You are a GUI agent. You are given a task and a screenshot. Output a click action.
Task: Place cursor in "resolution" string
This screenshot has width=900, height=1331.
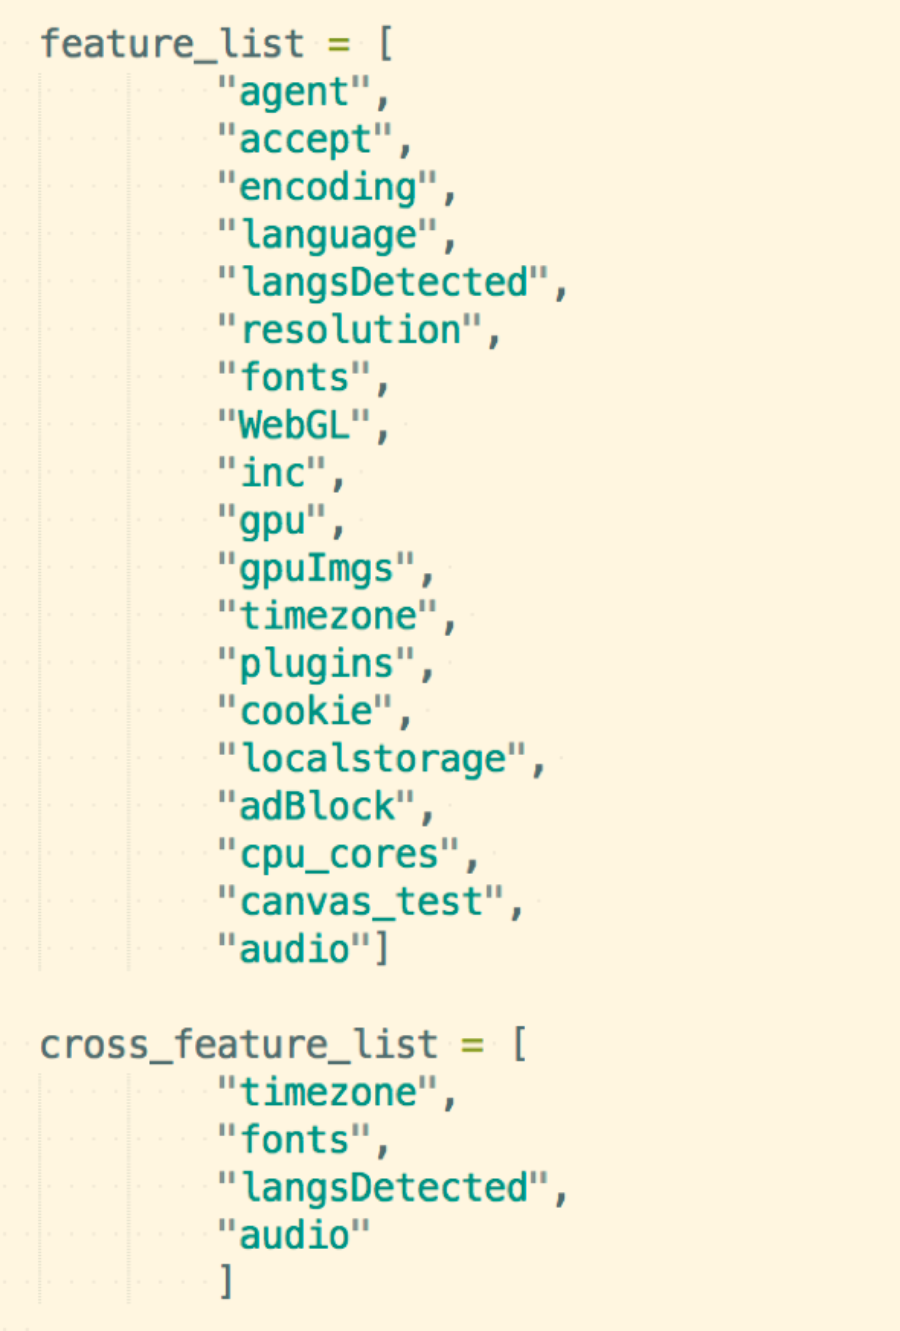point(350,330)
